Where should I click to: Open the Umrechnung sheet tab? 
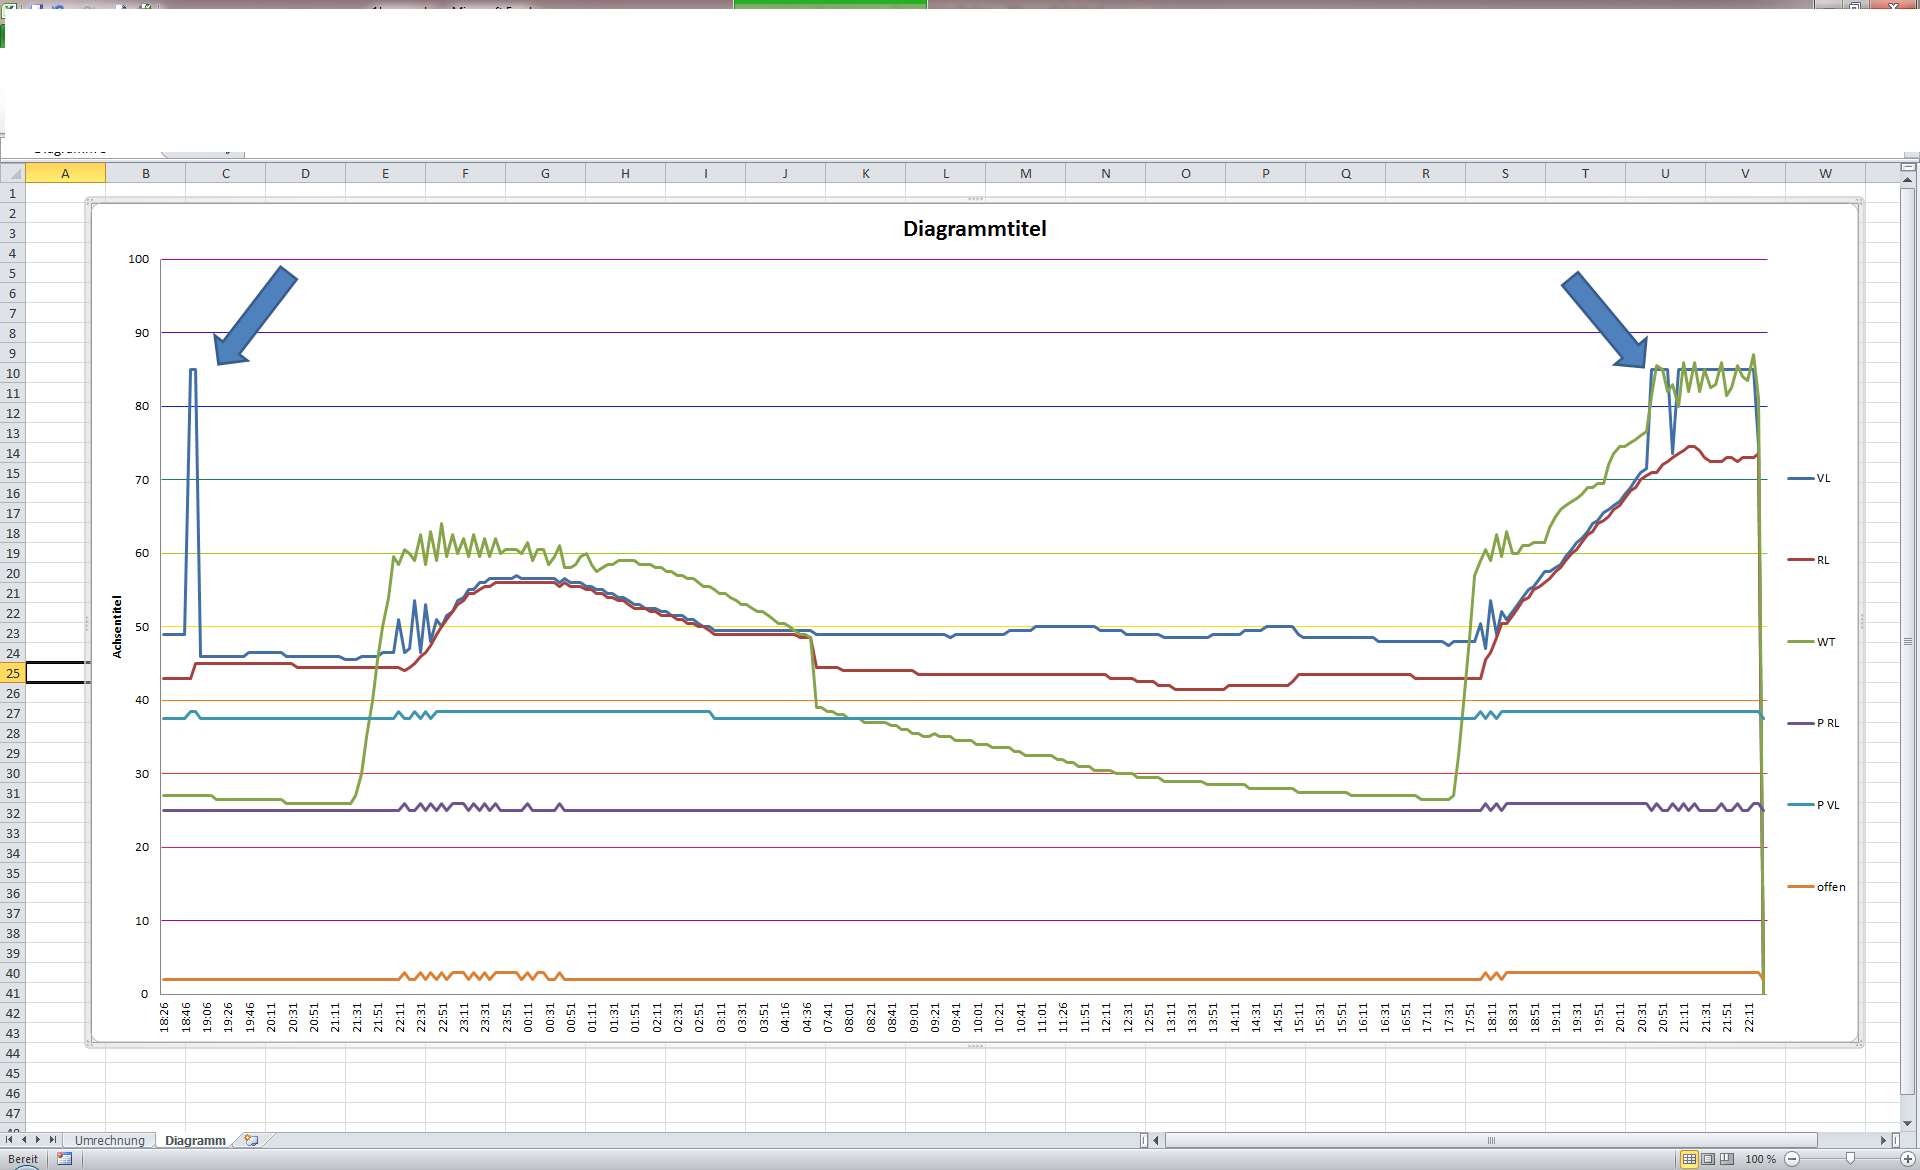tap(109, 1140)
